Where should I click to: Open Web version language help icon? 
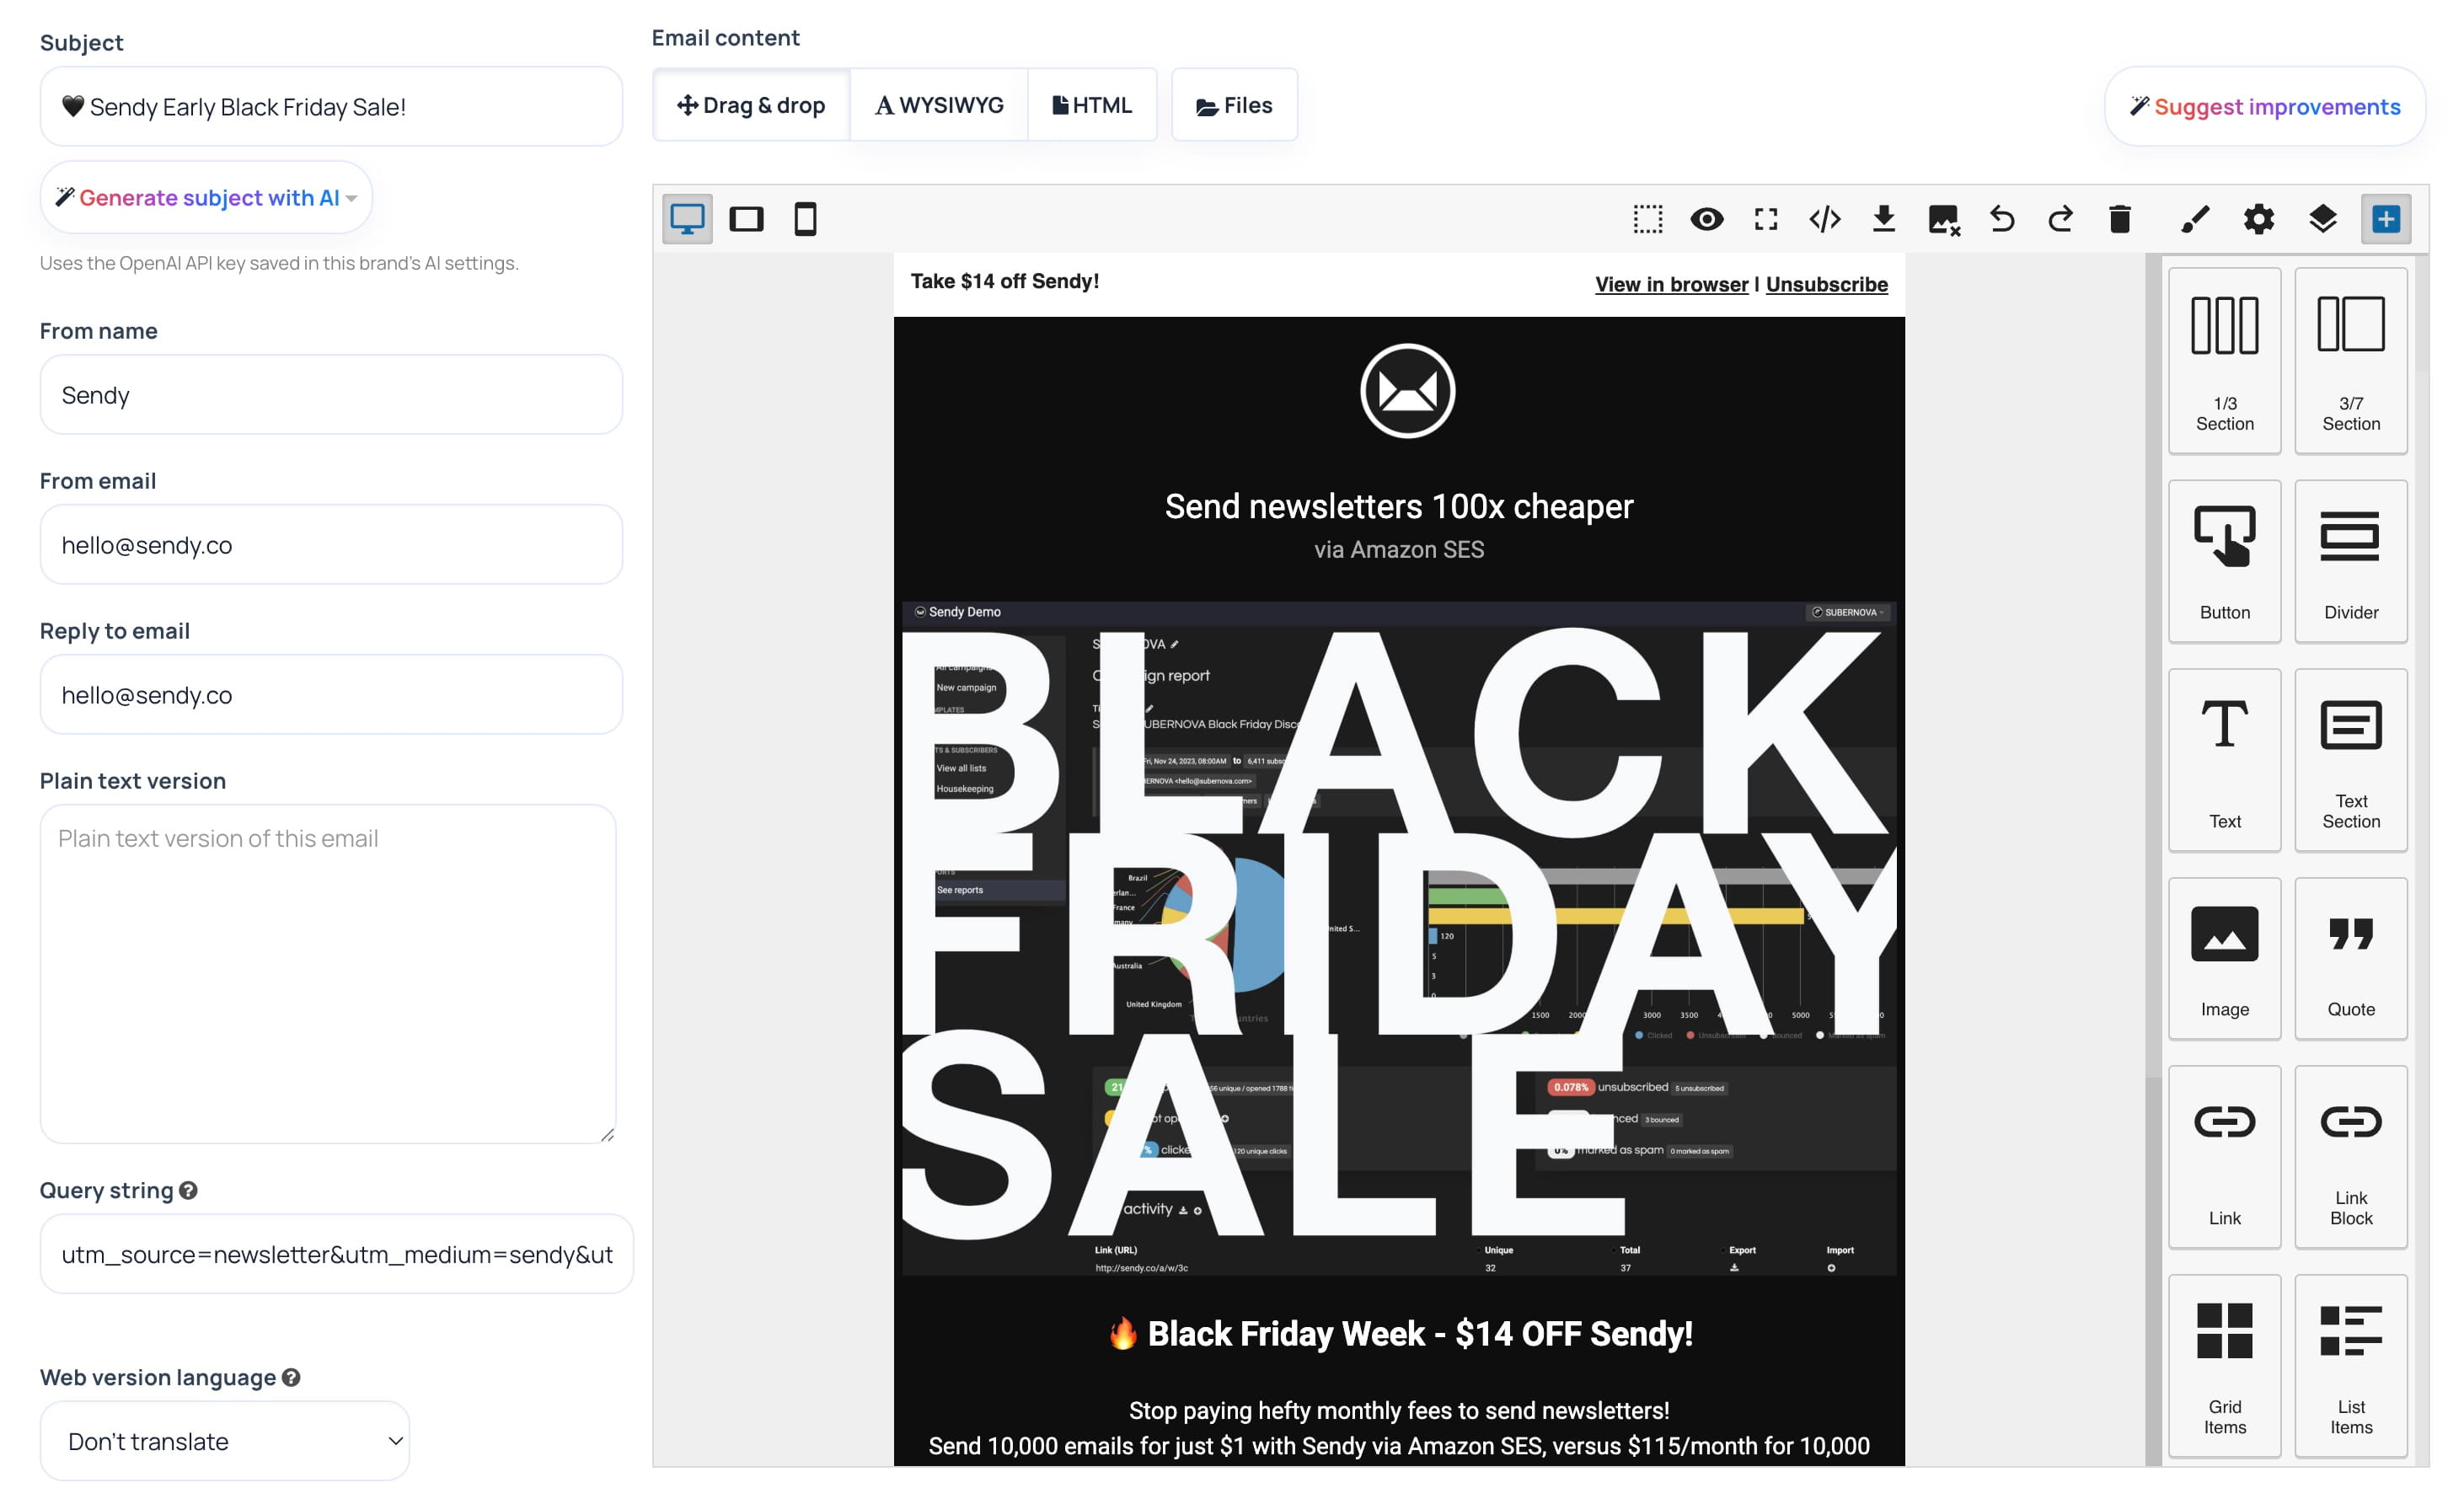pyautogui.click(x=291, y=1377)
